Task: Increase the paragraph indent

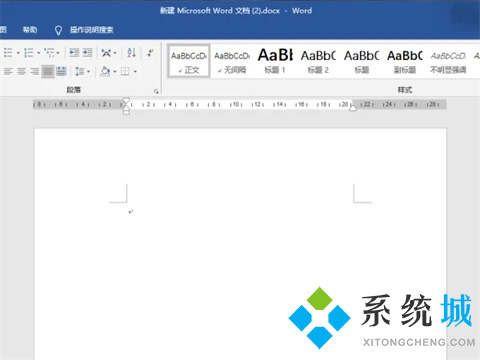Action: (x=87, y=53)
